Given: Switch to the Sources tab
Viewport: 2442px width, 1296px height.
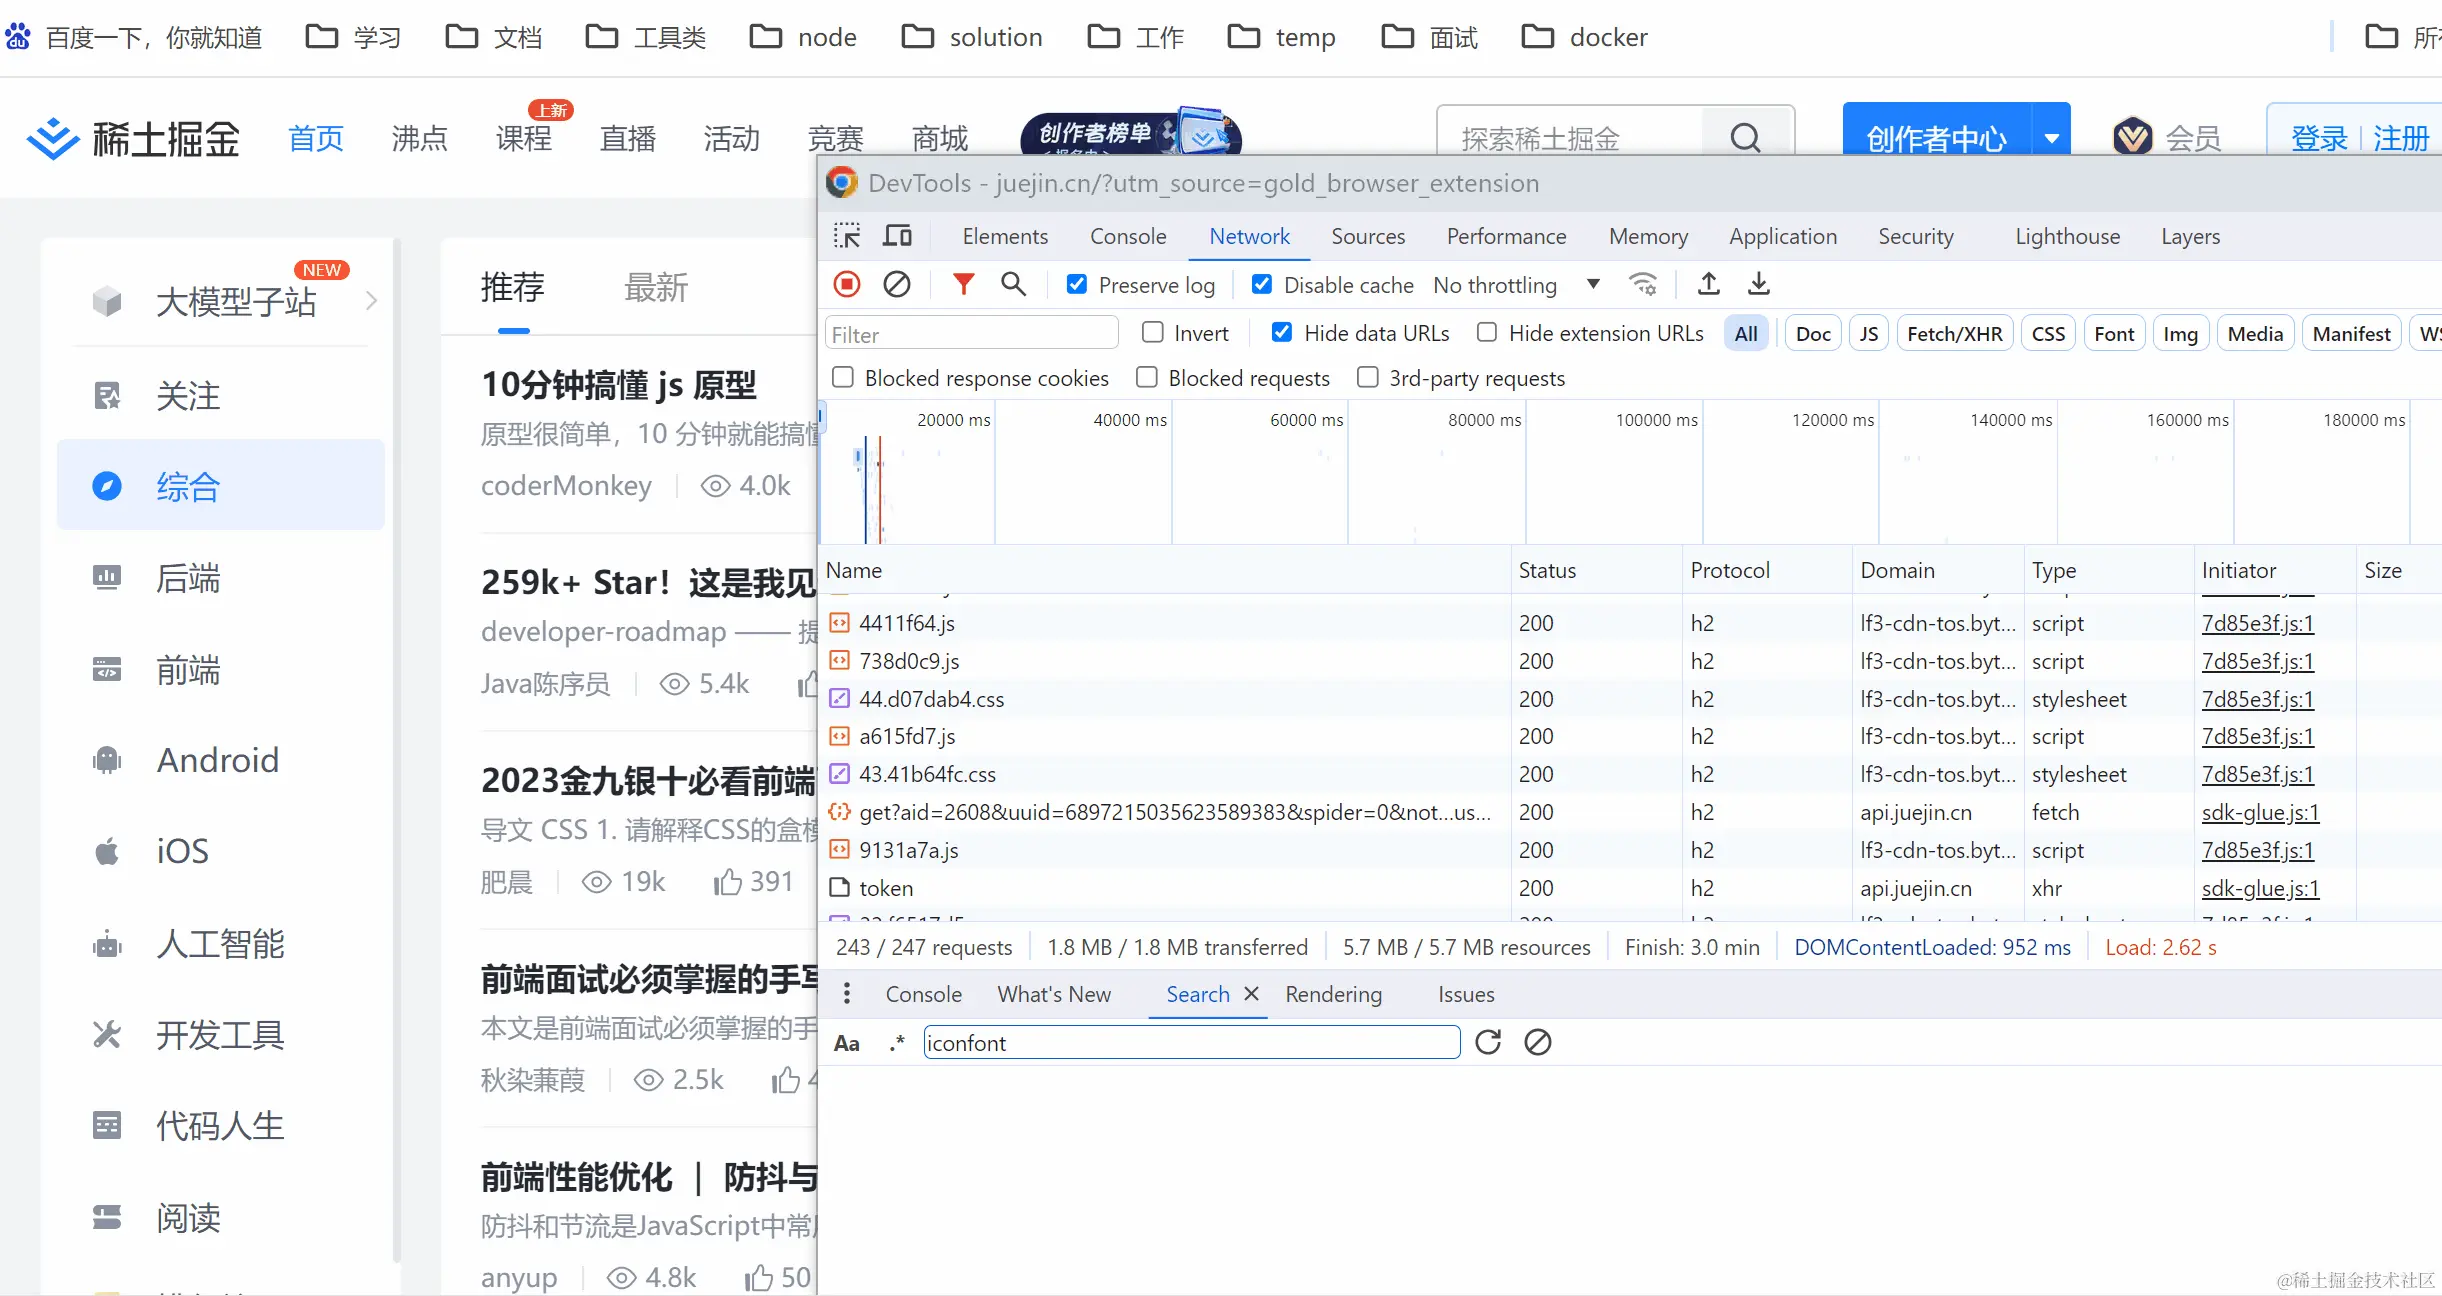Looking at the screenshot, I should tap(1367, 236).
